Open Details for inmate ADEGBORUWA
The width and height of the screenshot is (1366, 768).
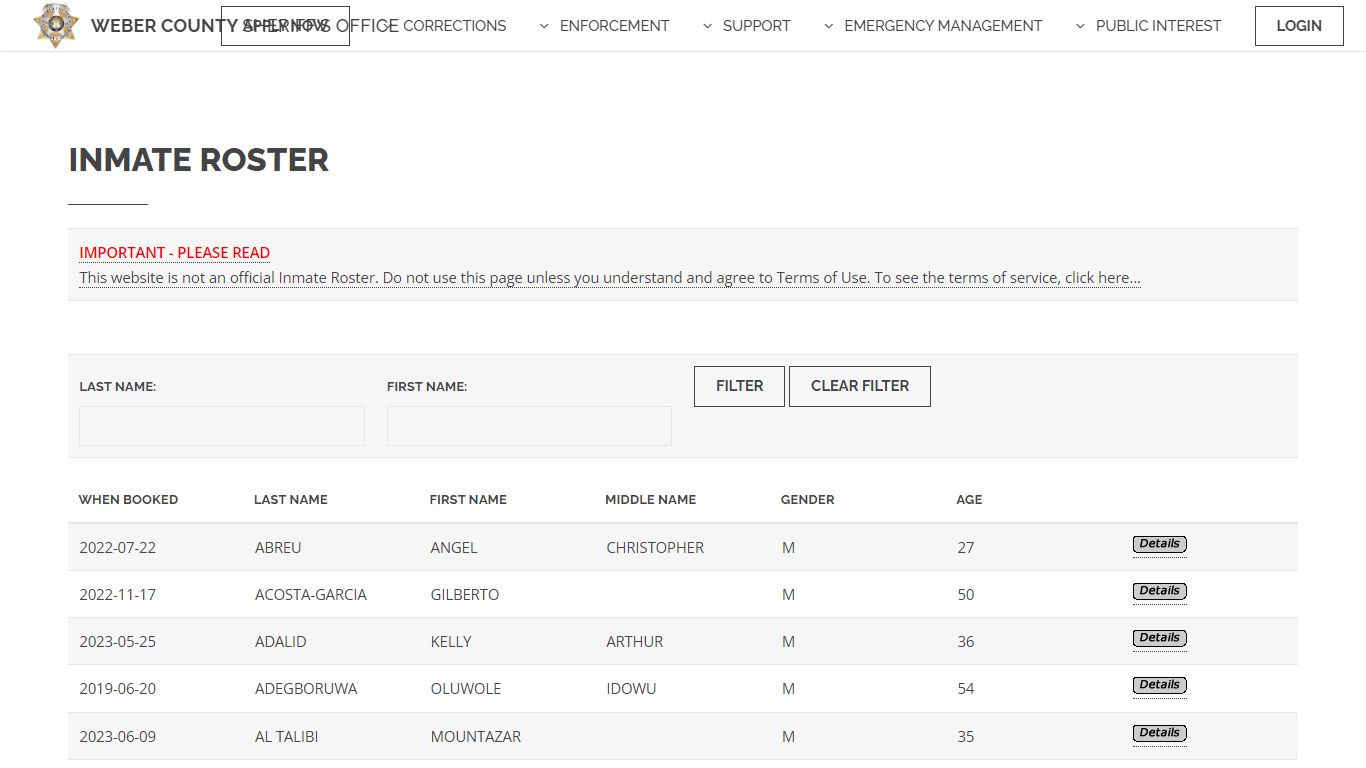pos(1160,685)
